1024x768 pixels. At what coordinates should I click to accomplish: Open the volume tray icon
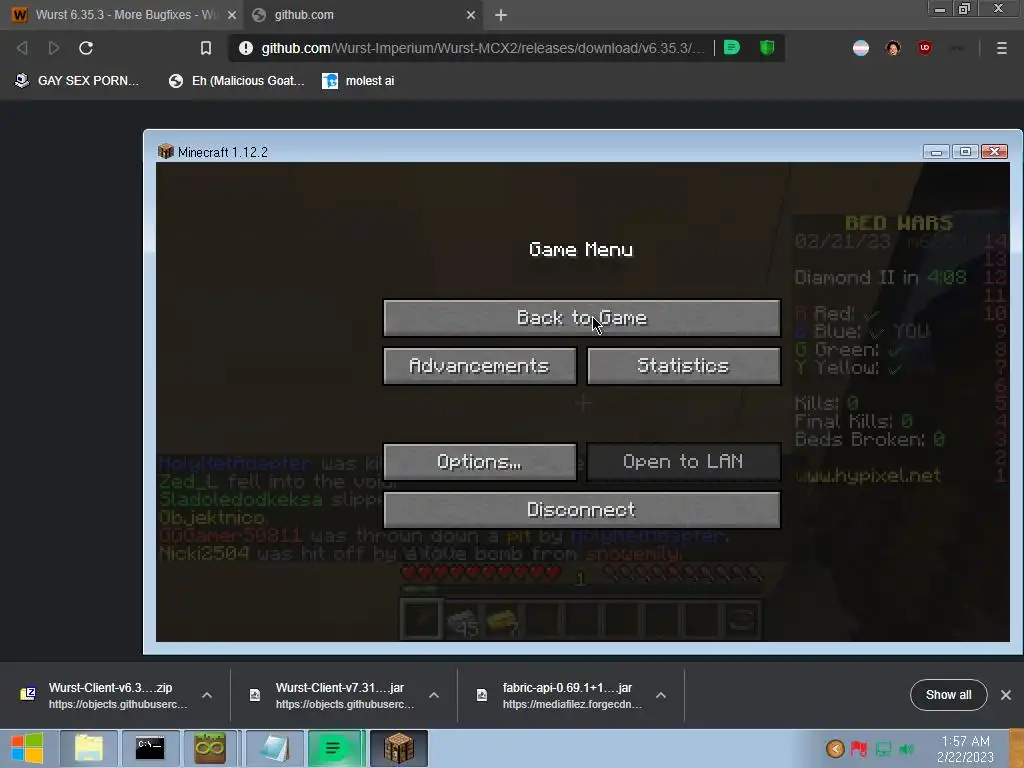[x=906, y=748]
